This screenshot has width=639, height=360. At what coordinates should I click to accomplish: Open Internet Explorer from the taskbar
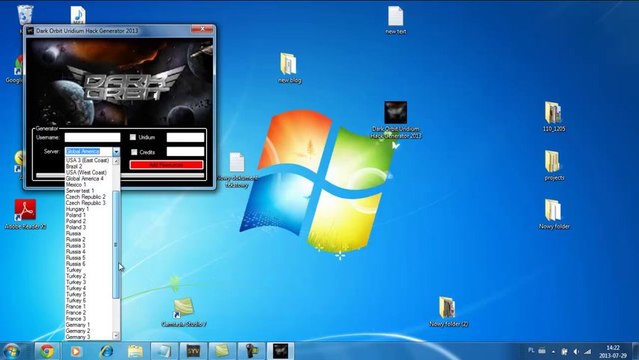(106, 351)
